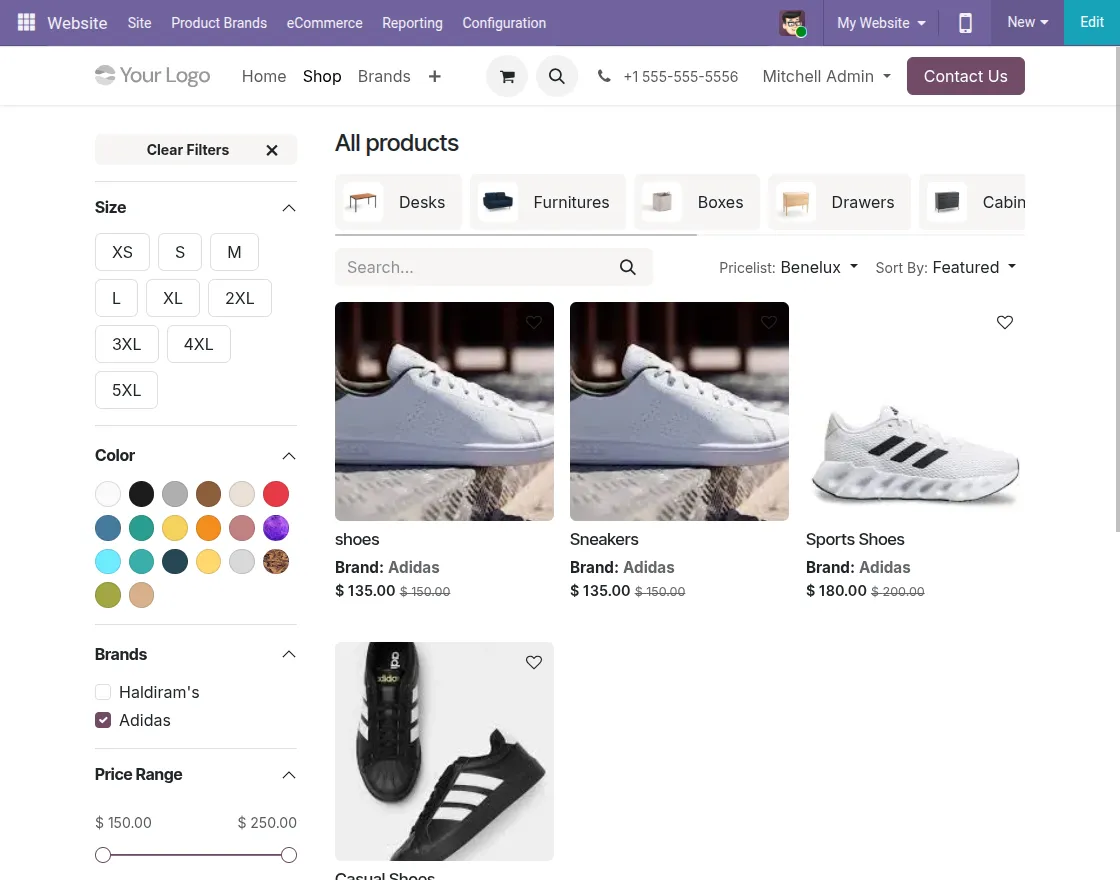Toggle mobile preview phone icon

965,23
